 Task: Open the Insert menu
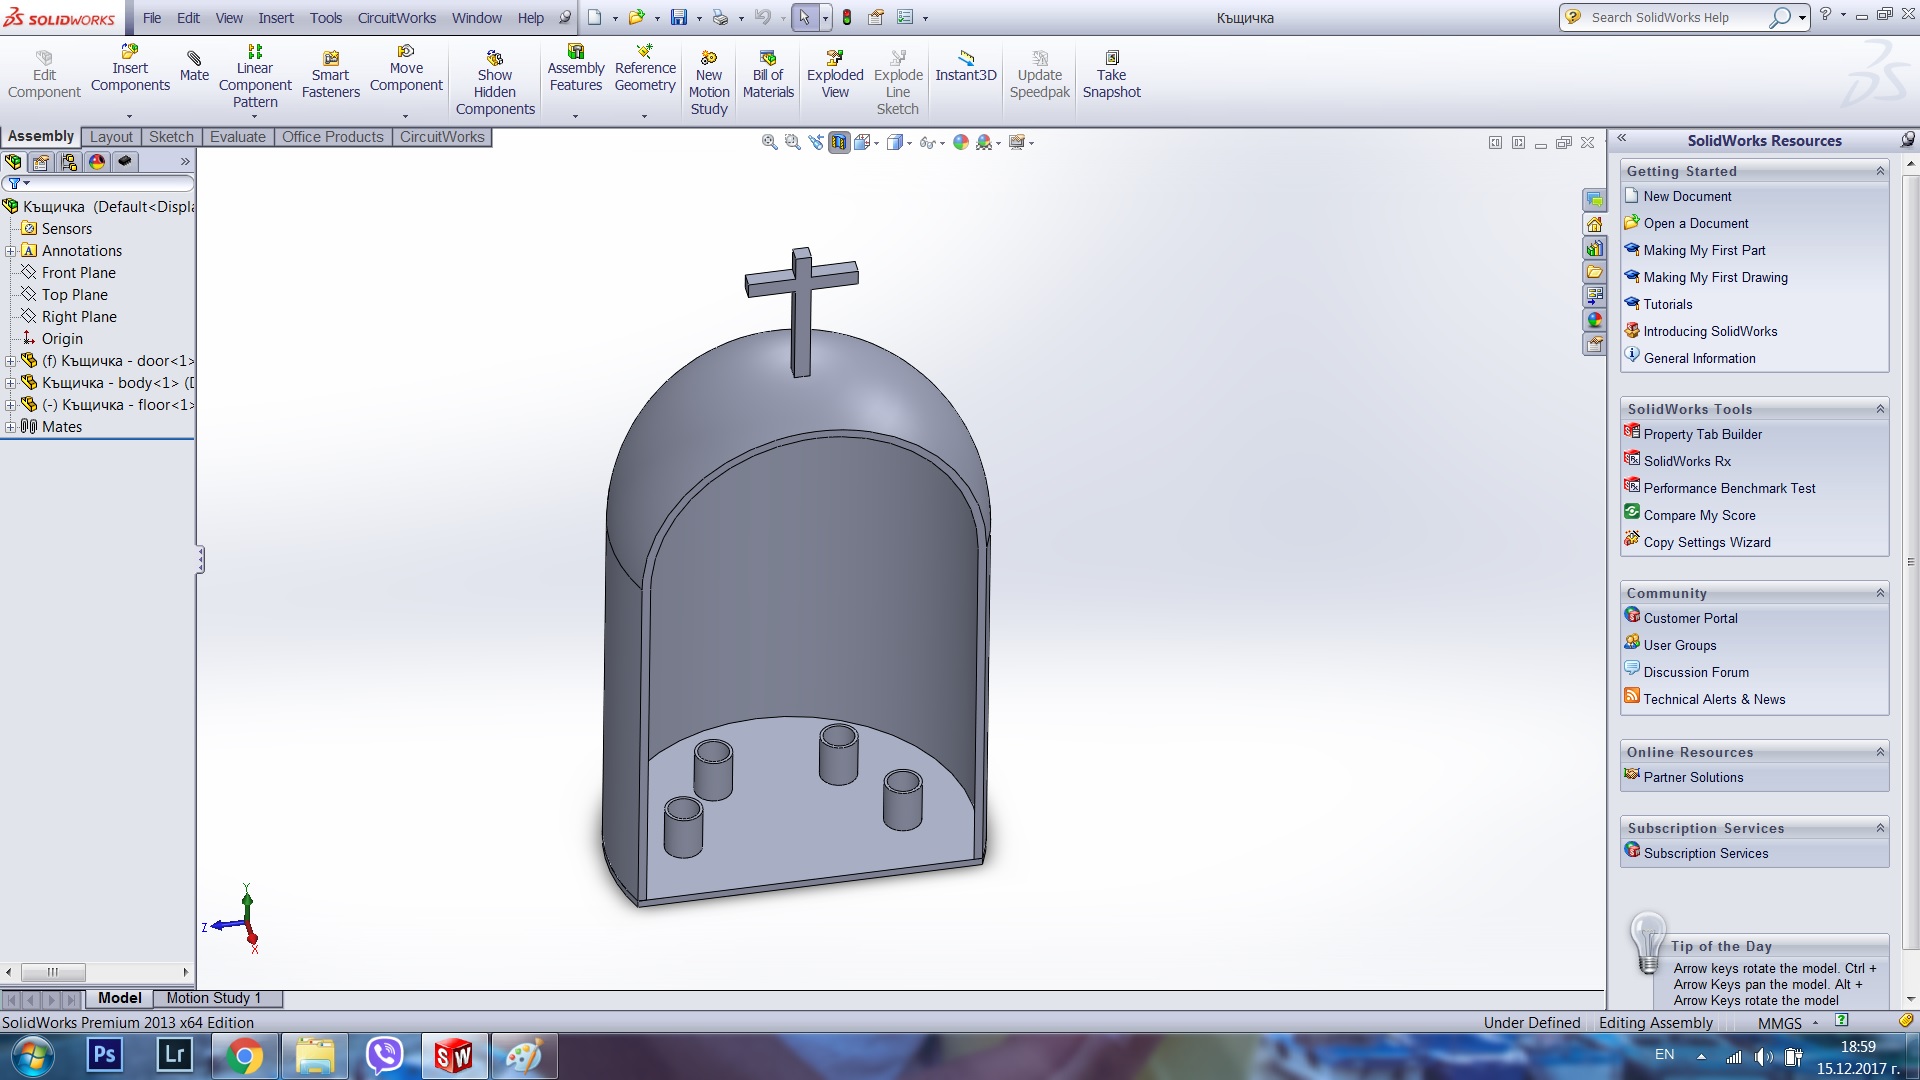click(x=275, y=18)
